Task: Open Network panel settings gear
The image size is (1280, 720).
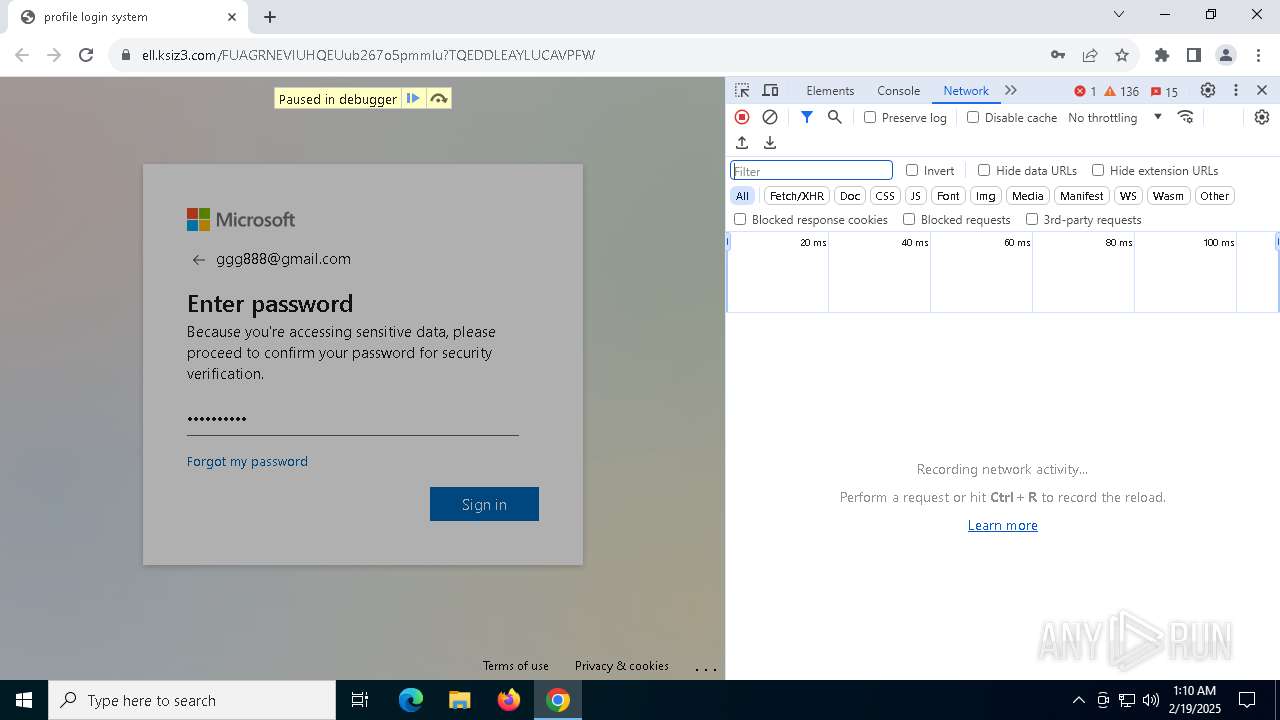Action: [x=1262, y=117]
